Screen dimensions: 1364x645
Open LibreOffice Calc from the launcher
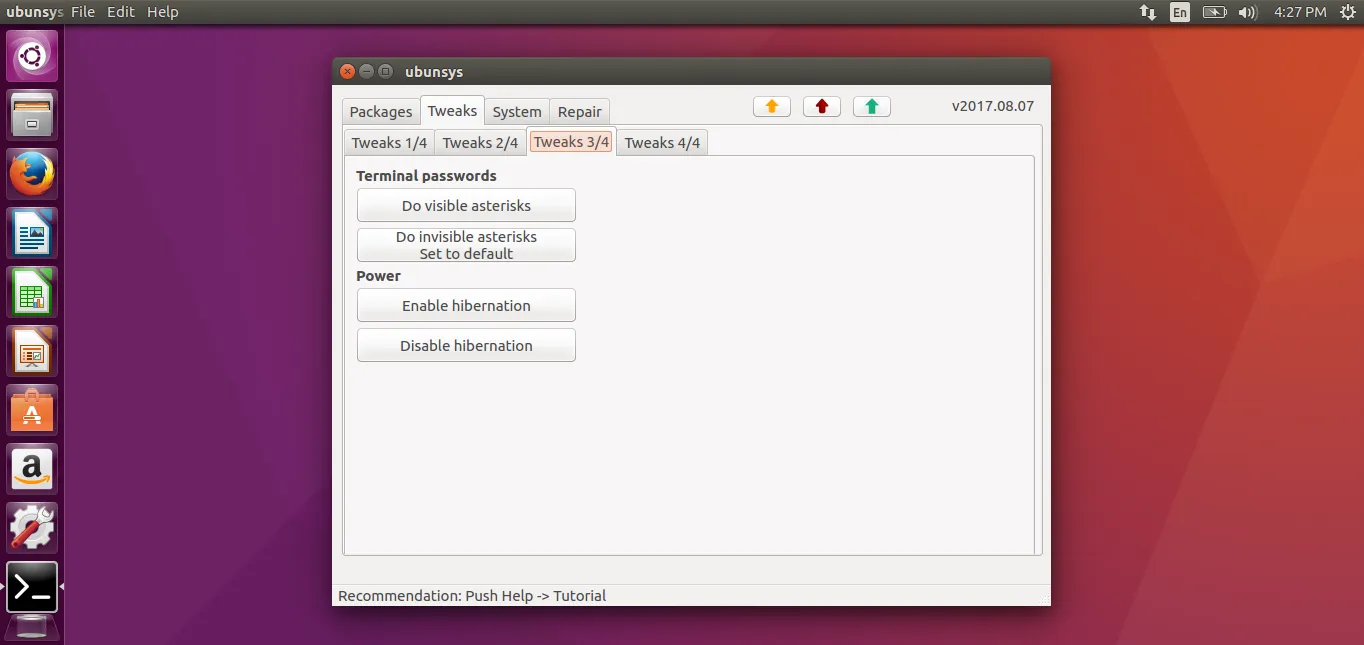32,292
